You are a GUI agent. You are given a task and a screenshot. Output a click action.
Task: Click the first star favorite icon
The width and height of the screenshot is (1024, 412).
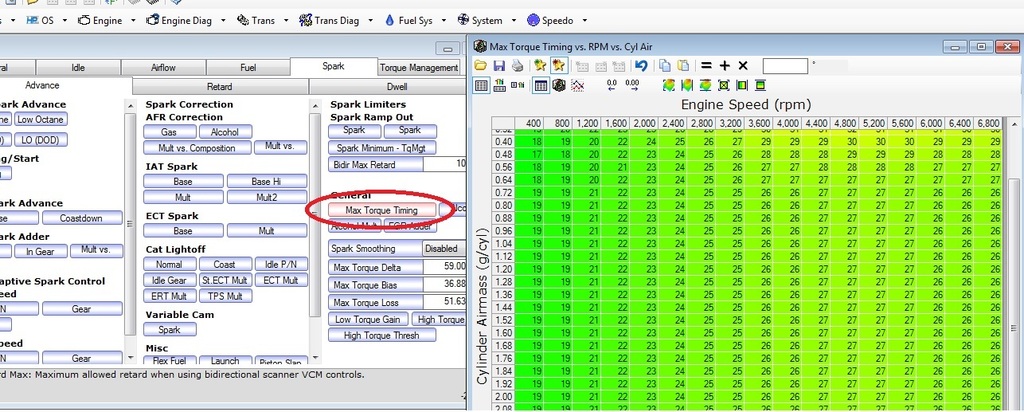(x=539, y=65)
